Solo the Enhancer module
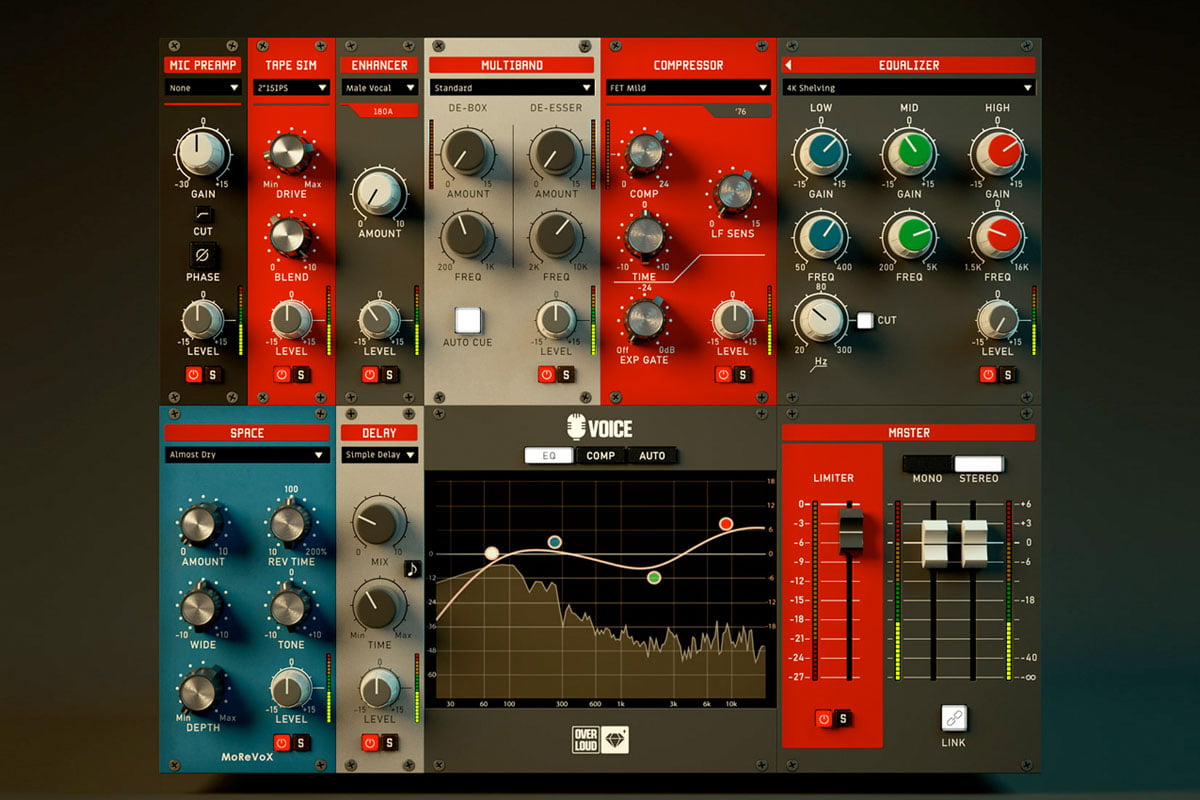1200x800 pixels. [x=388, y=374]
